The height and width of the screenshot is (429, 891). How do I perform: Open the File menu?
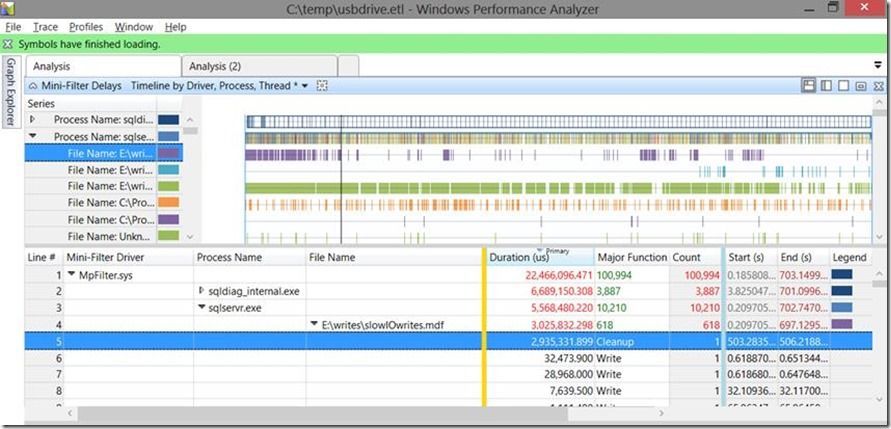click(x=13, y=27)
